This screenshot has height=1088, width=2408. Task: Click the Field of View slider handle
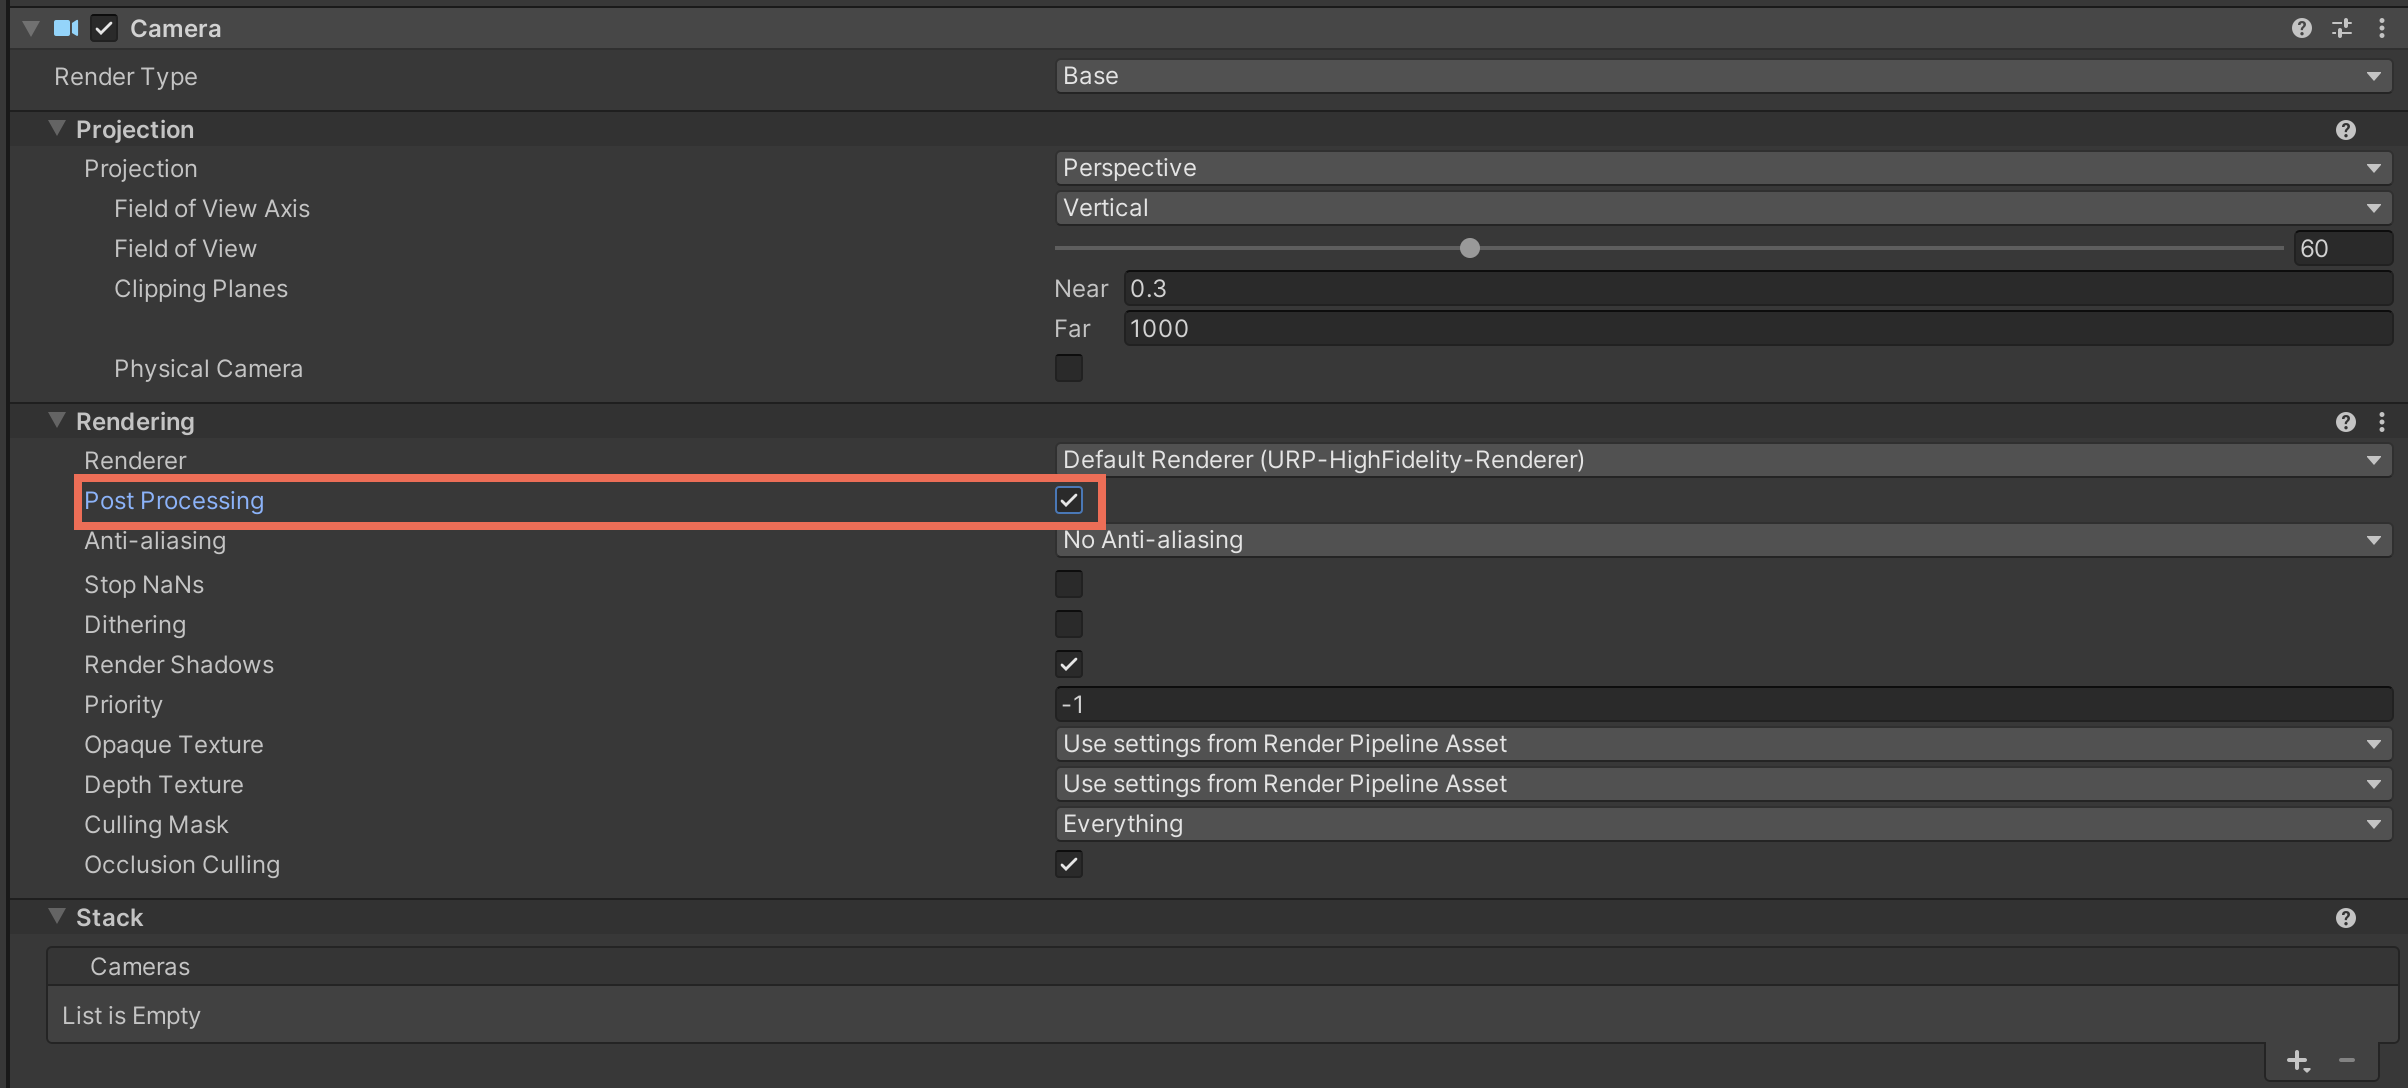click(x=1469, y=248)
